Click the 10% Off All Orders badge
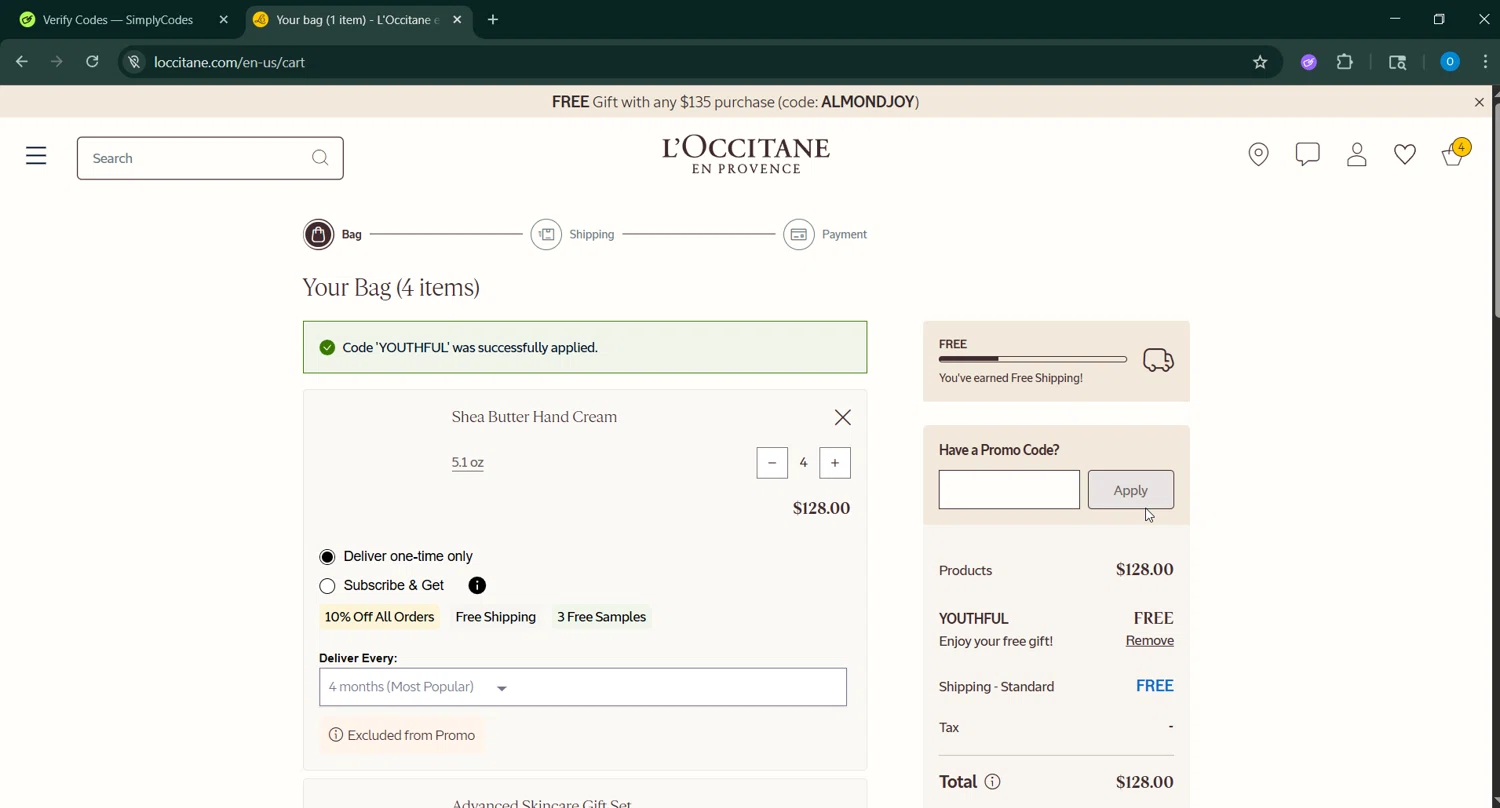The height and width of the screenshot is (808, 1500). (379, 617)
